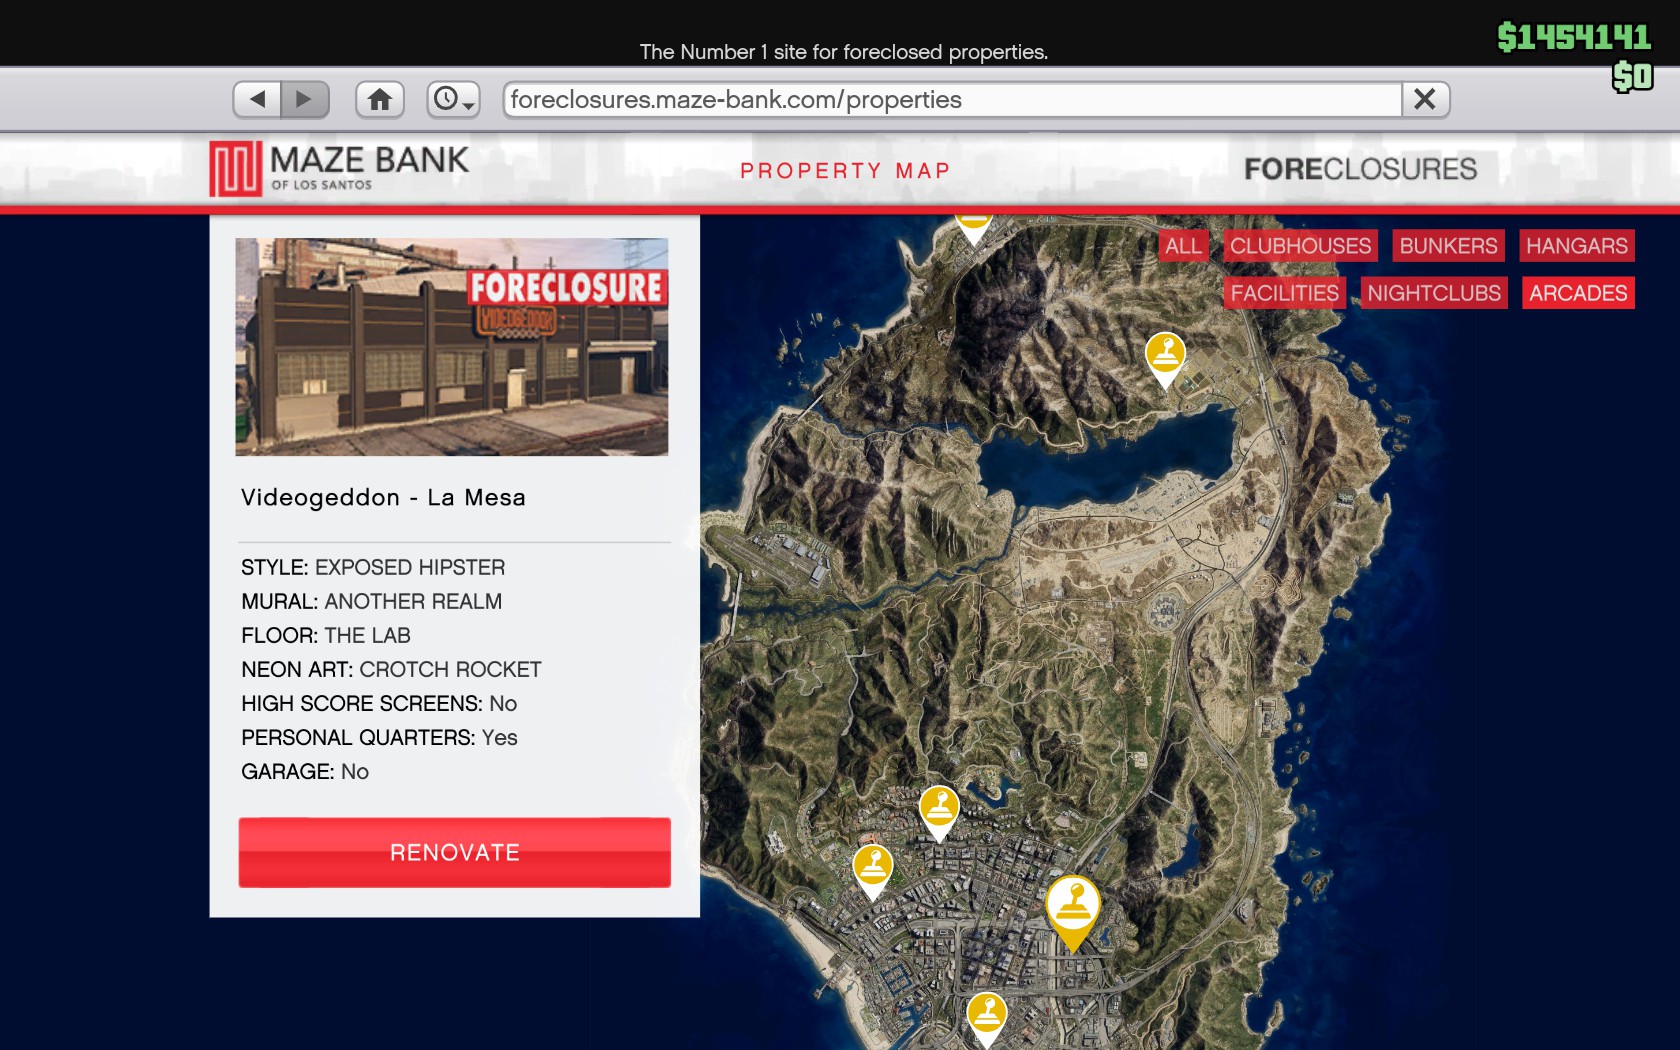Click the "Videogeddon - La Mesa" property title
1680x1050 pixels.
pos(383,498)
